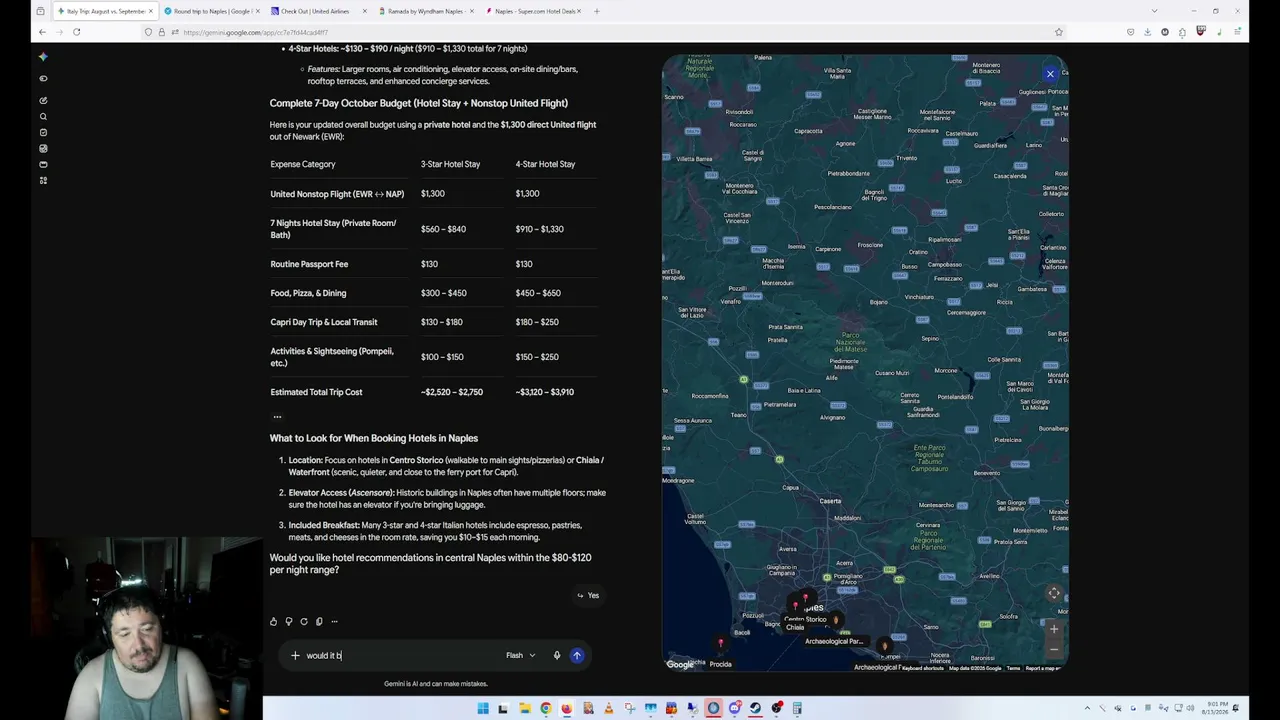Image resolution: width=1280 pixels, height=720 pixels.
Task: Close the map panel with X
Action: tap(1050, 73)
